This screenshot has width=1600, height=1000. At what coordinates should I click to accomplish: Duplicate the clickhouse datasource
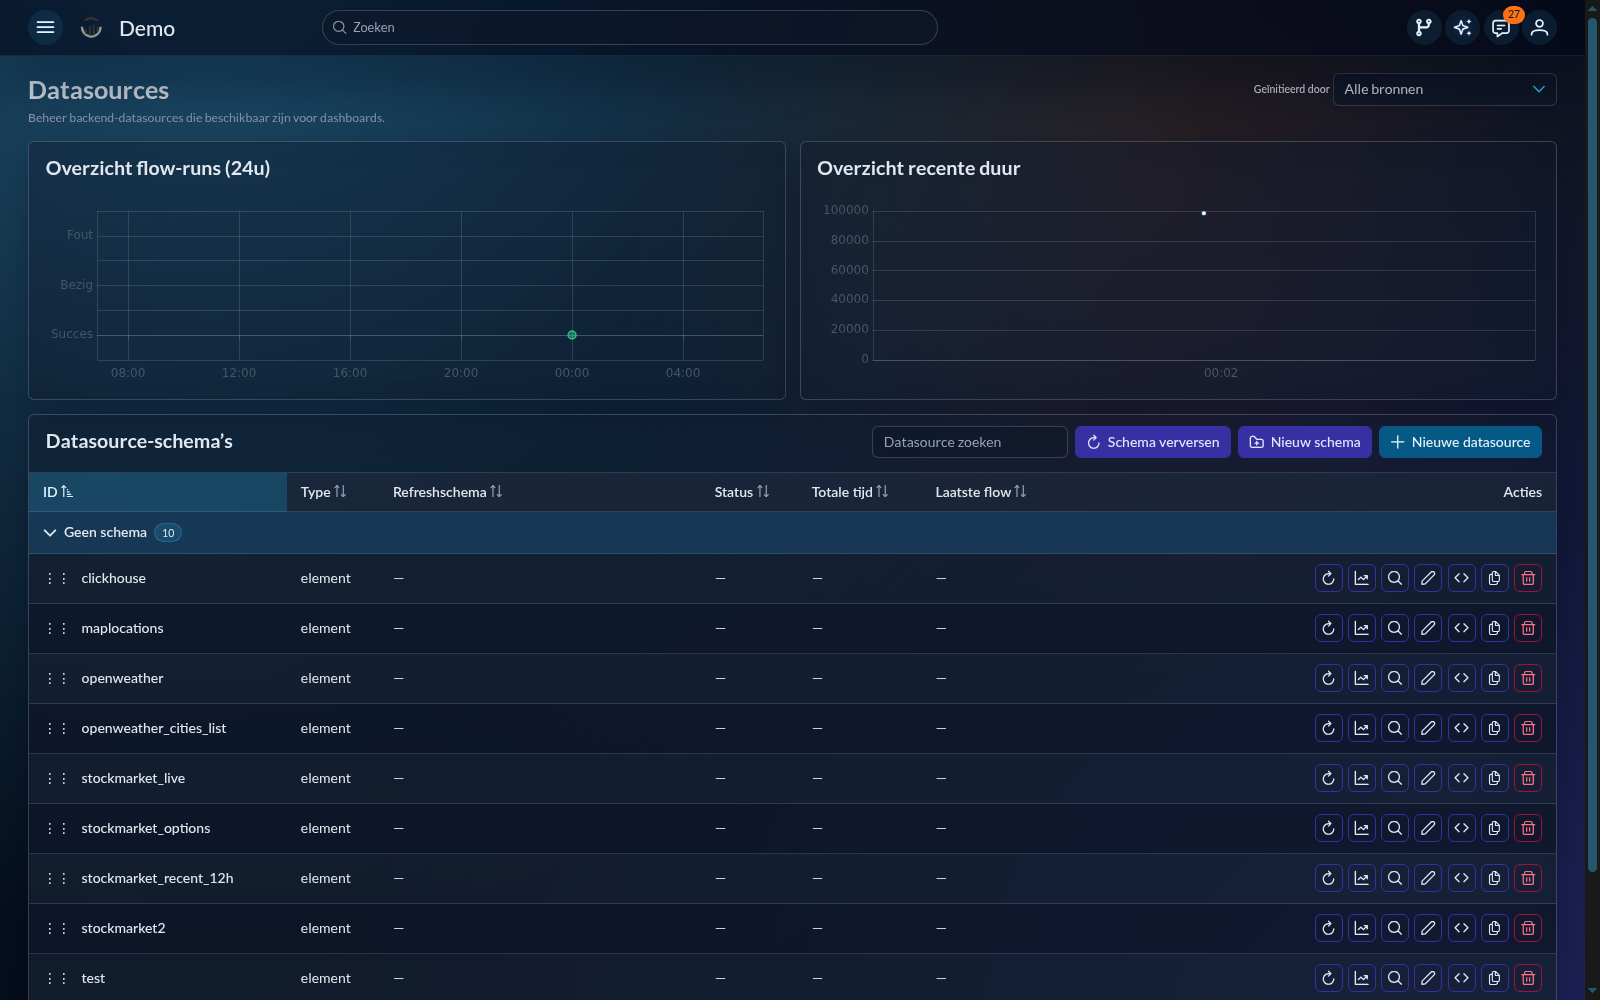1495,578
